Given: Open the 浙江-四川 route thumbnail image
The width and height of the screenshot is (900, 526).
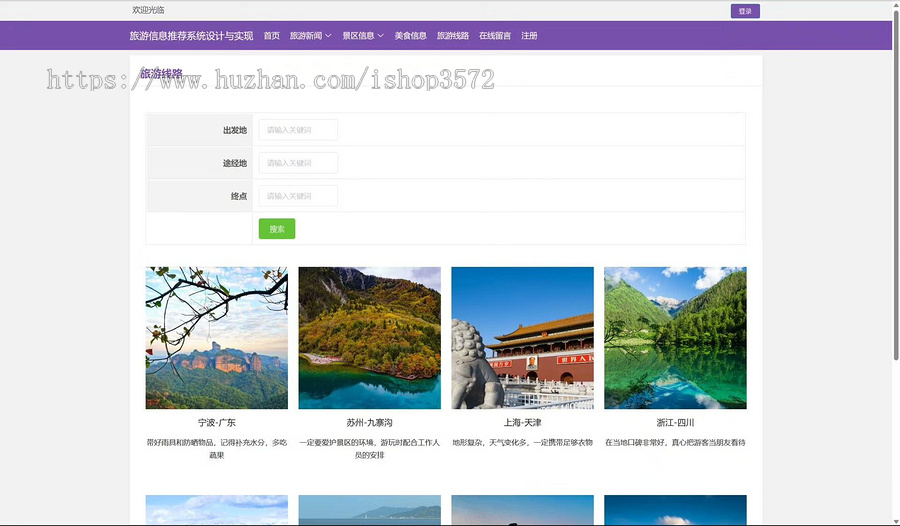Looking at the screenshot, I should click(x=675, y=338).
